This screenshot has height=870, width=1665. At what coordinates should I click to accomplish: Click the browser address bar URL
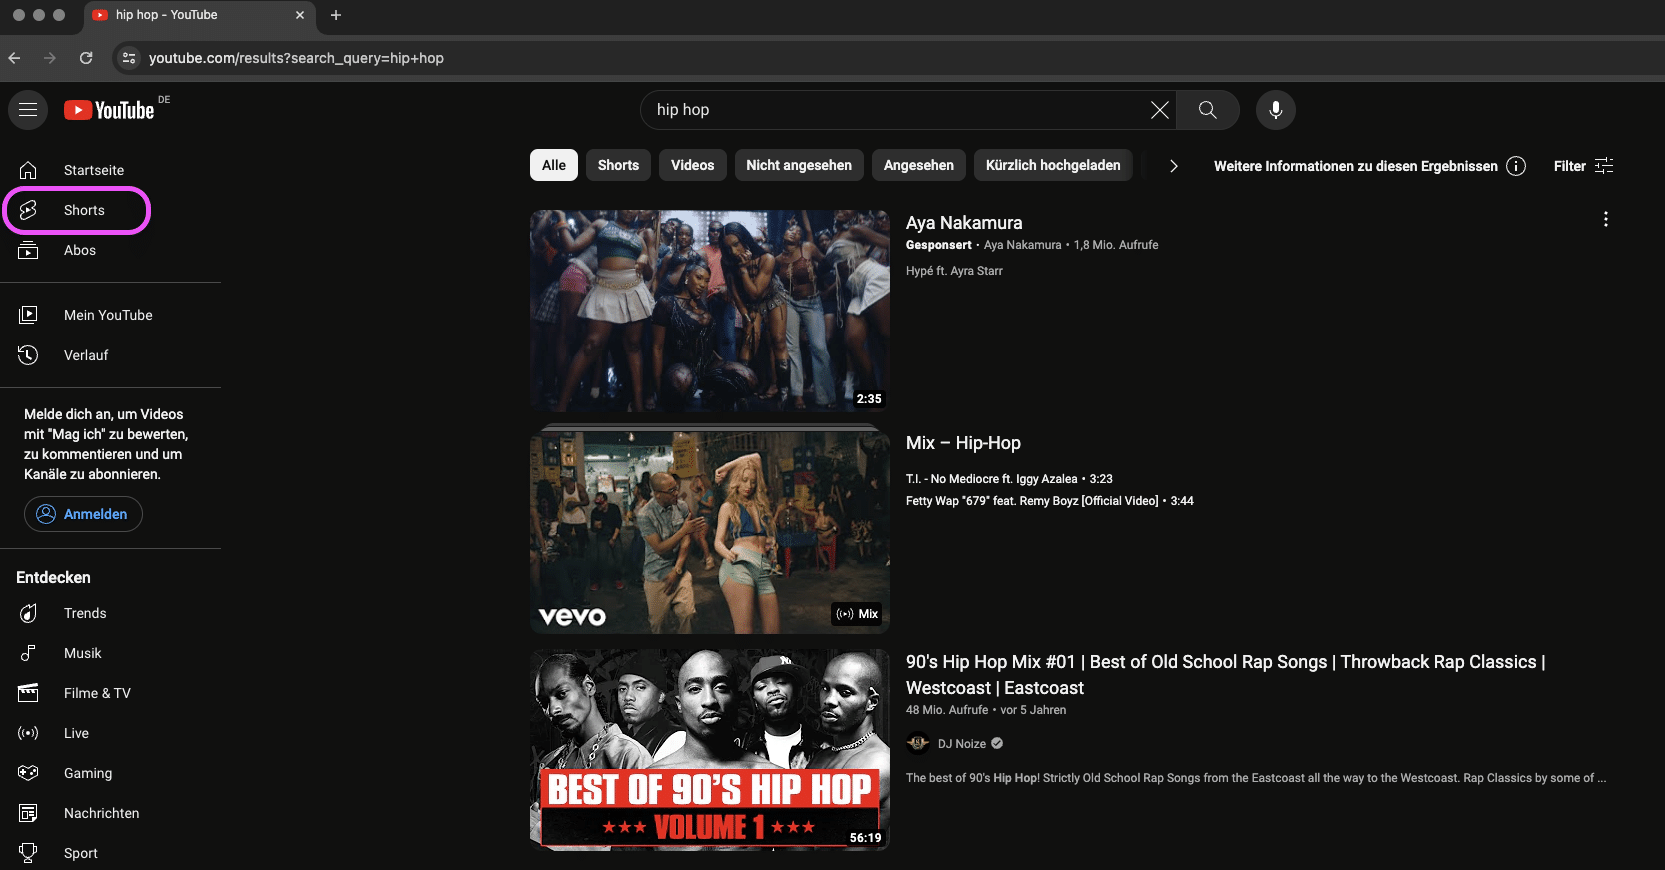click(x=296, y=58)
